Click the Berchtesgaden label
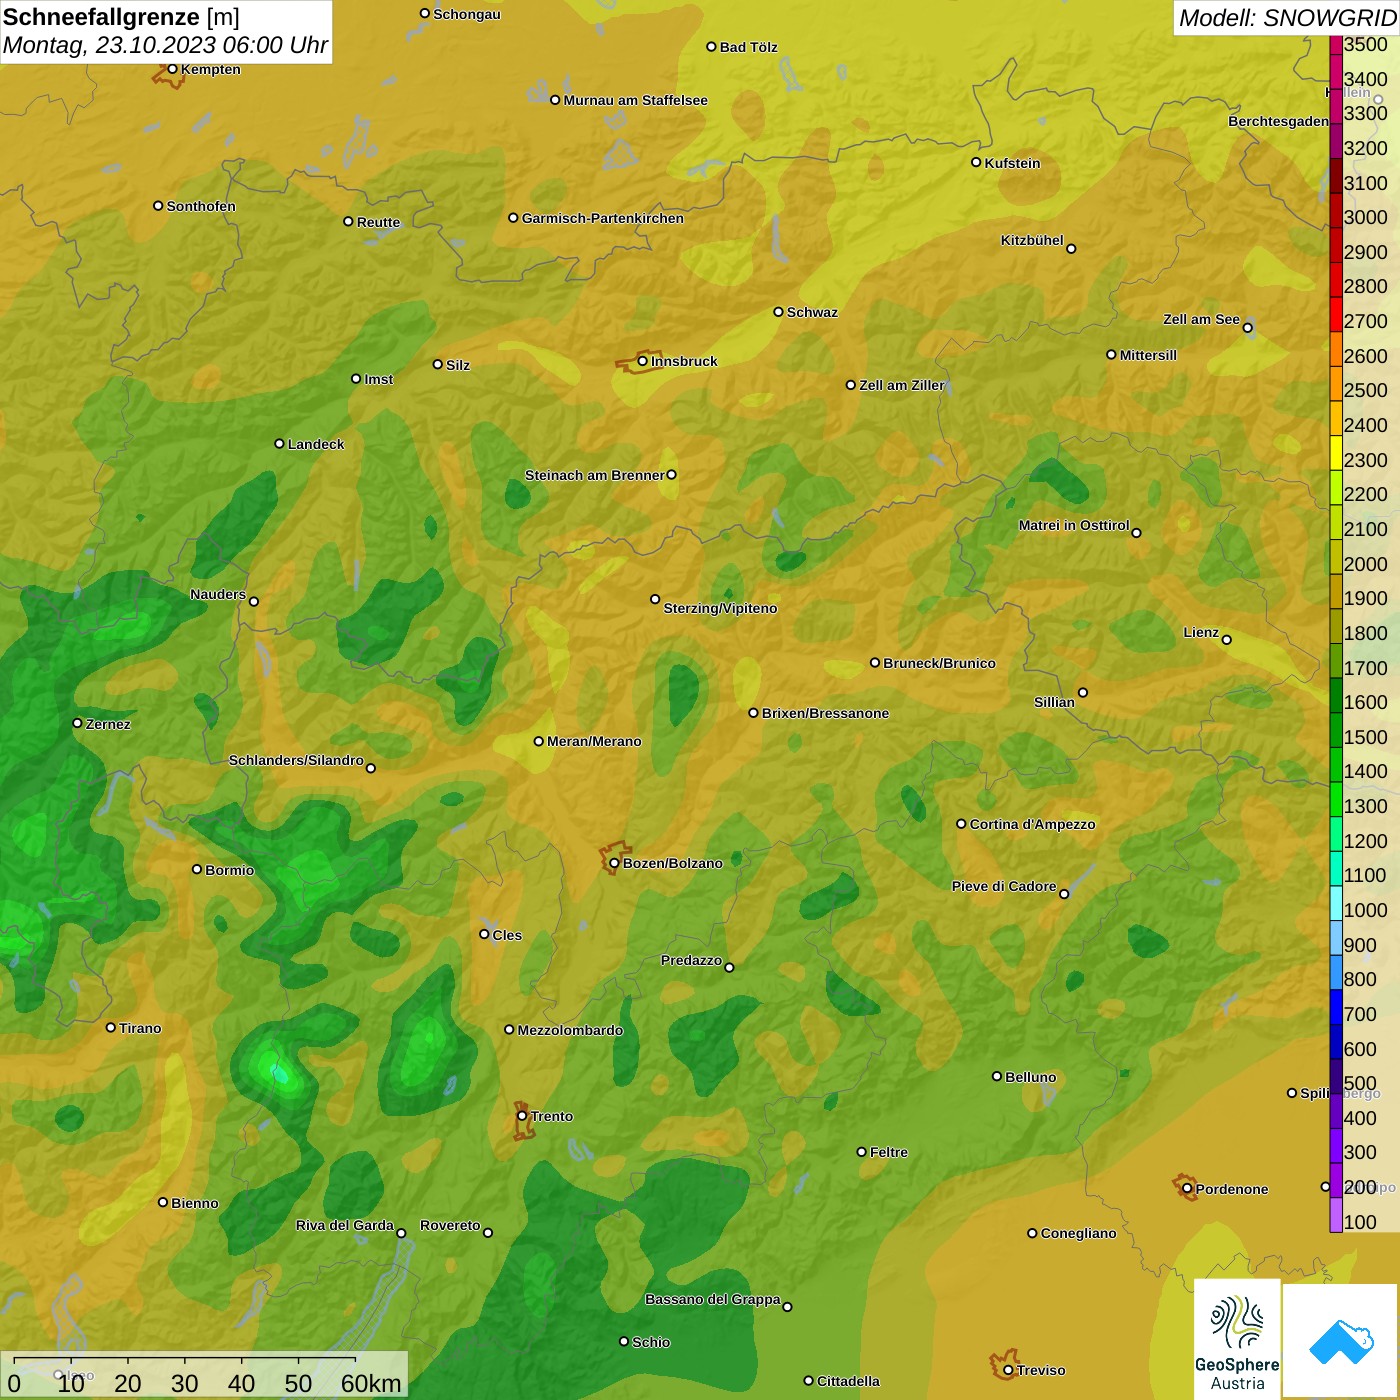1400x1400 pixels. pos(1278,121)
